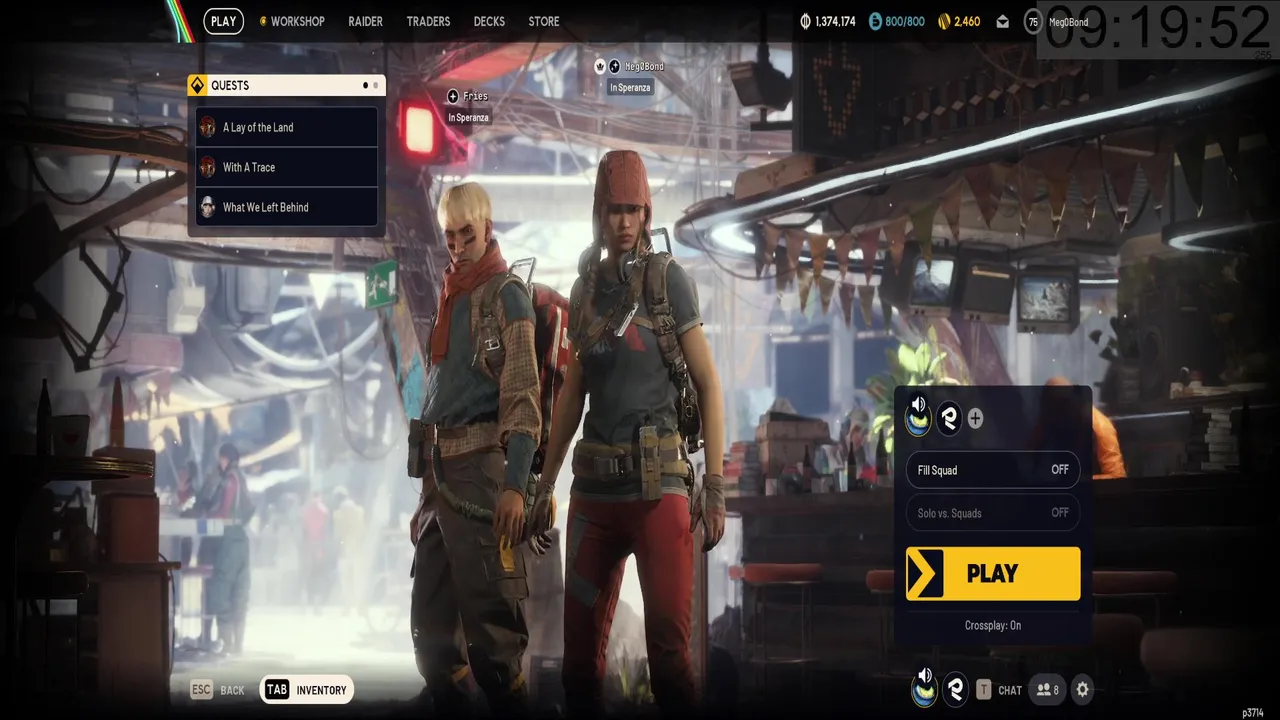Click the coin currency icon beside 1,374,174
The image size is (1280, 720).
pos(806,21)
